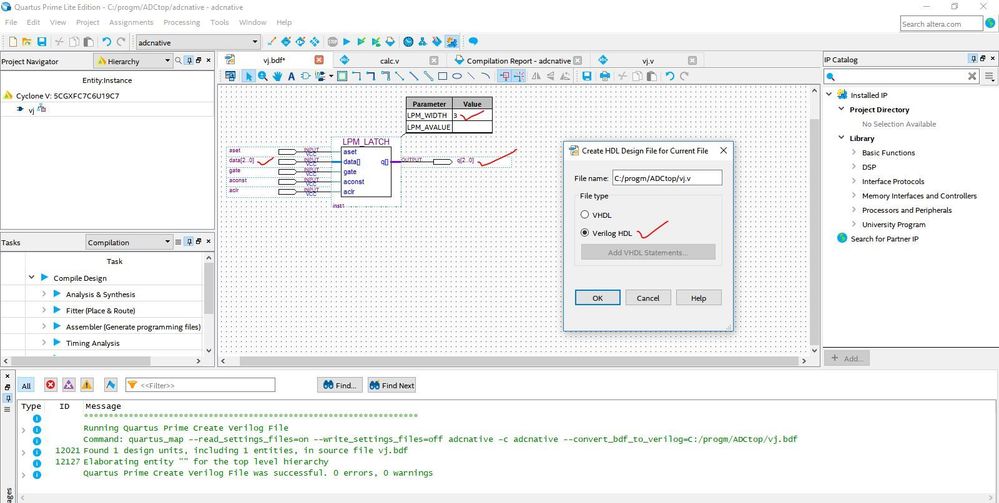Switch to the calc.v tab

[389, 60]
